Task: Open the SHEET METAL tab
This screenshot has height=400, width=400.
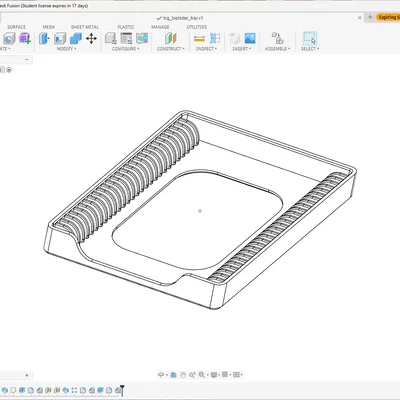Action: coord(85,27)
